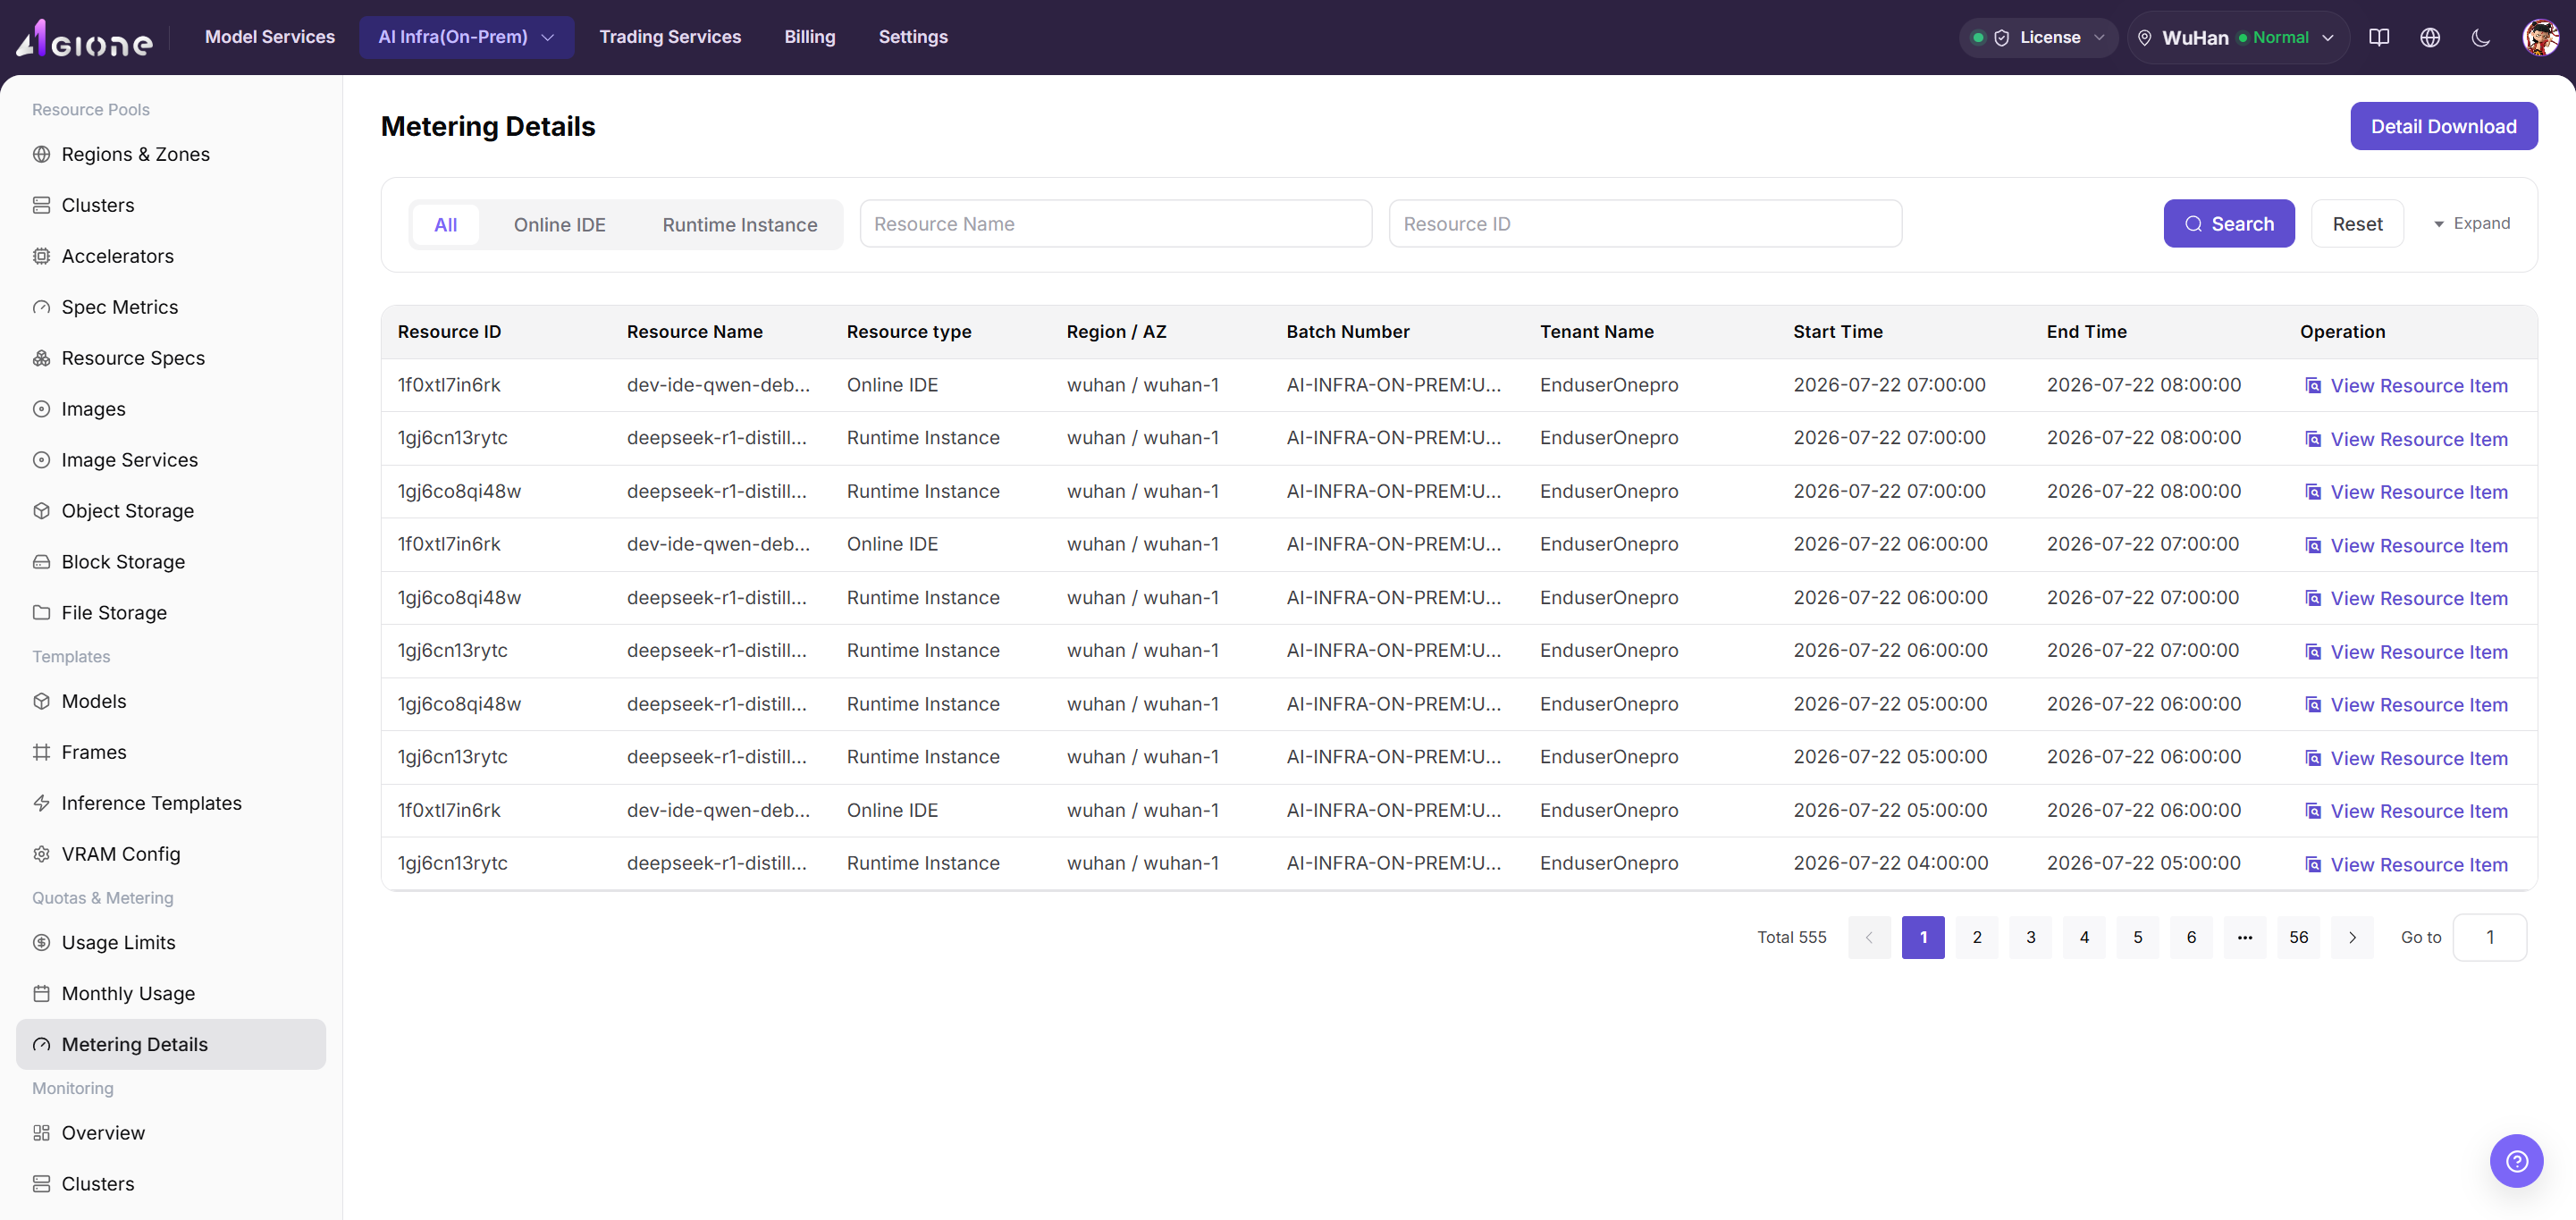Open Monthly Usage page
The image size is (2576, 1220).
tap(171, 994)
